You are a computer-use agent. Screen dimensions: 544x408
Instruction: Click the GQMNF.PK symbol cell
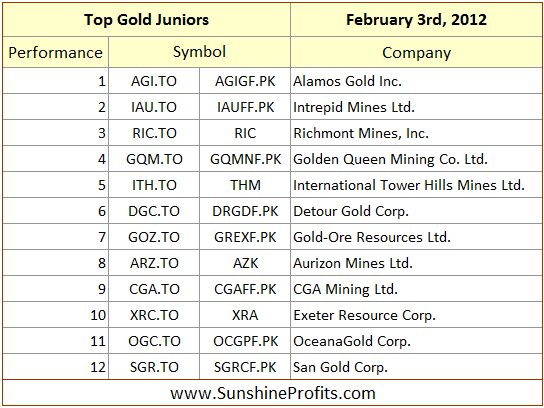pos(245,159)
